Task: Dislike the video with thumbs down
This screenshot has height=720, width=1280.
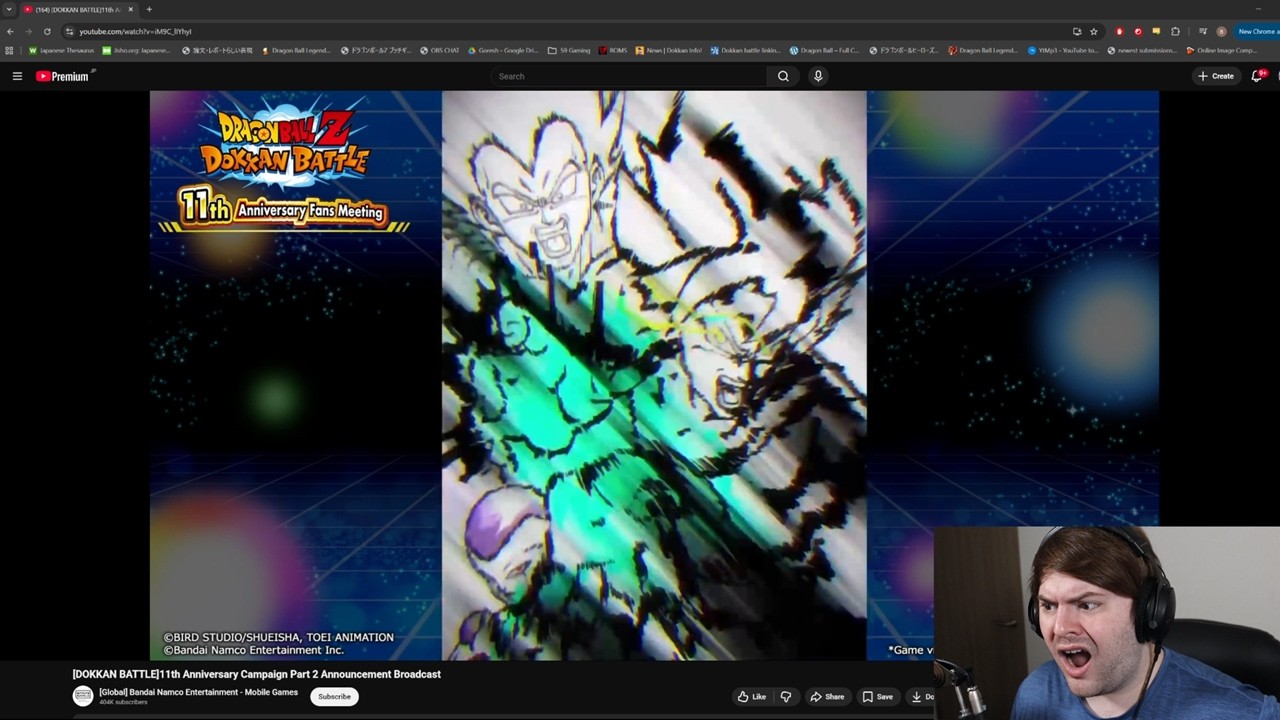Action: (x=786, y=697)
